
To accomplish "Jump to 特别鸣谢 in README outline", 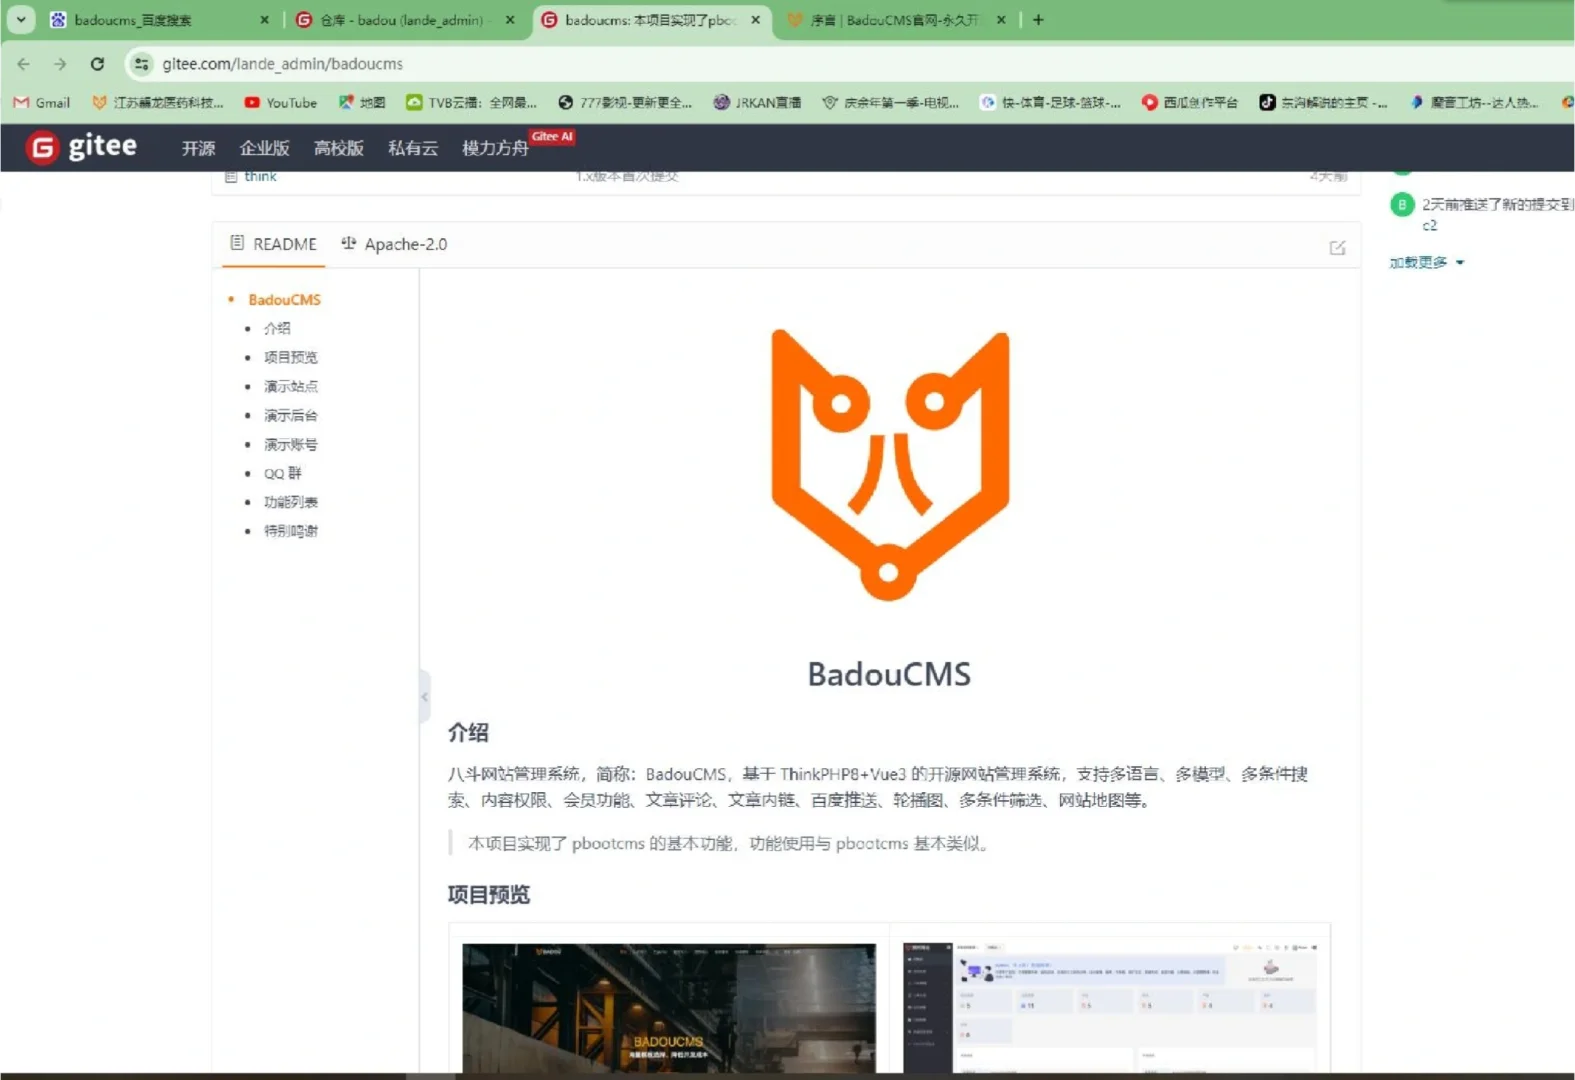I will pos(290,531).
